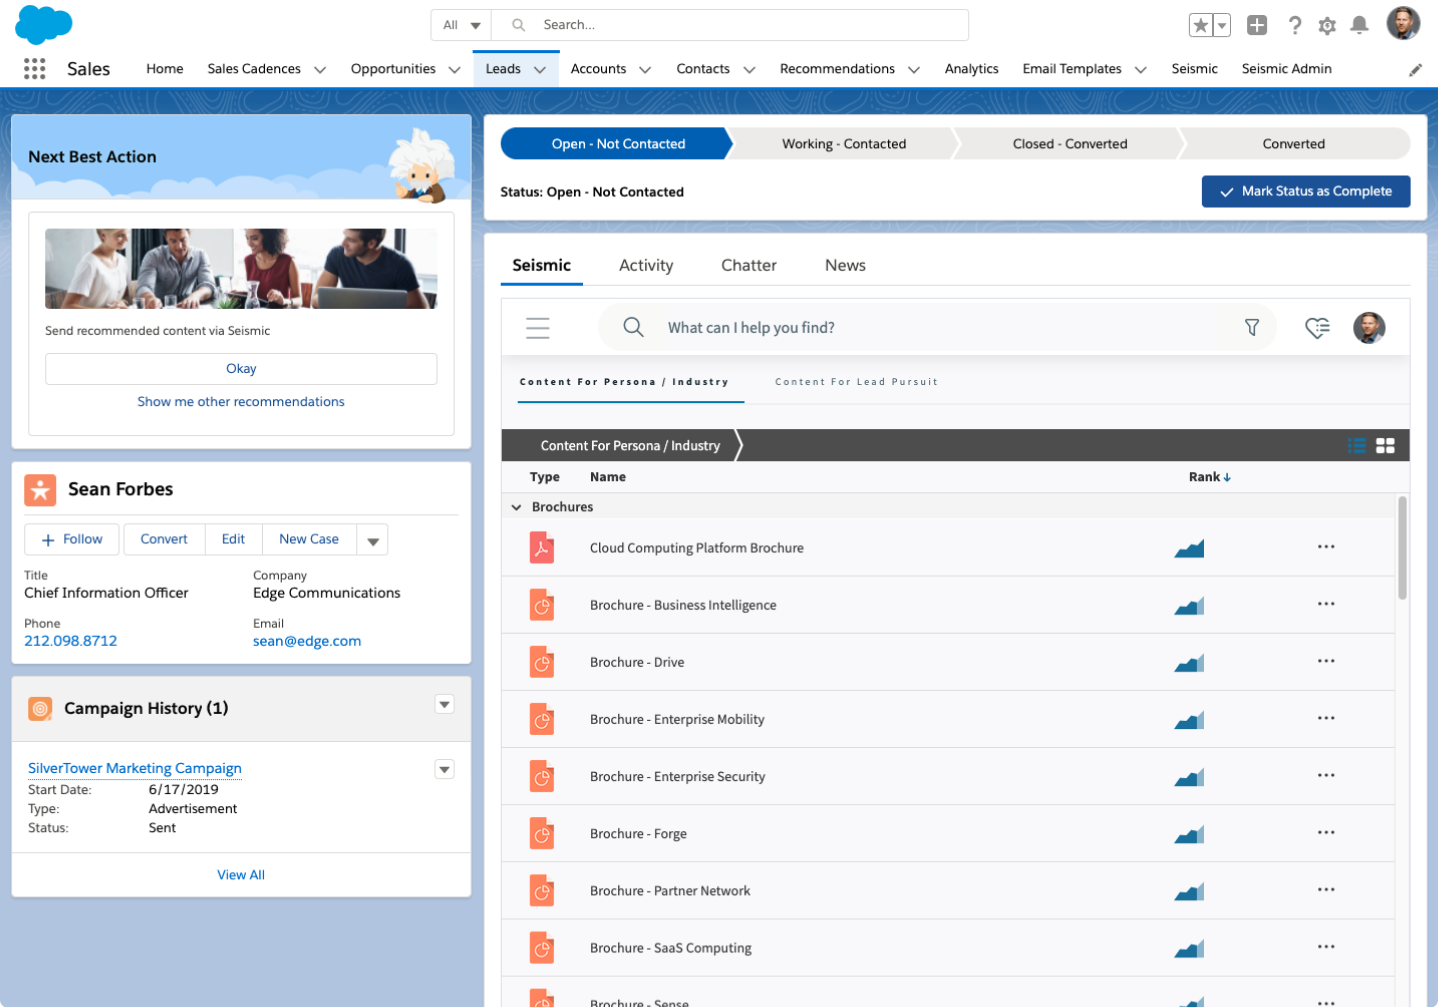Click the Seismic user avatar
Viewport: 1438px width, 1007px height.
pos(1369,327)
